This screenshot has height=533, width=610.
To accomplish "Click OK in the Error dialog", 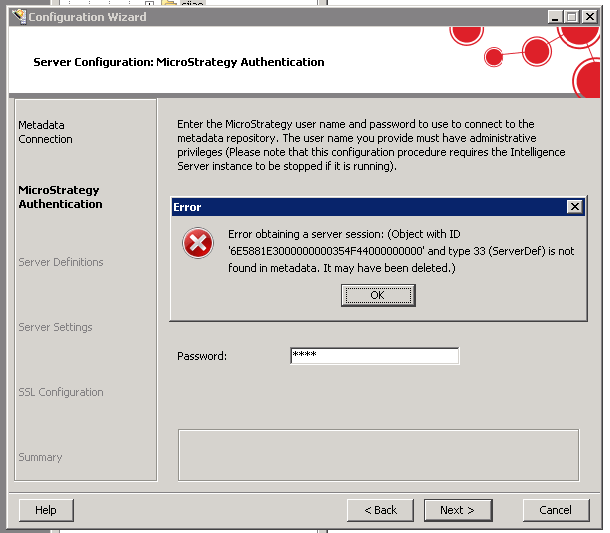I will click(378, 295).
